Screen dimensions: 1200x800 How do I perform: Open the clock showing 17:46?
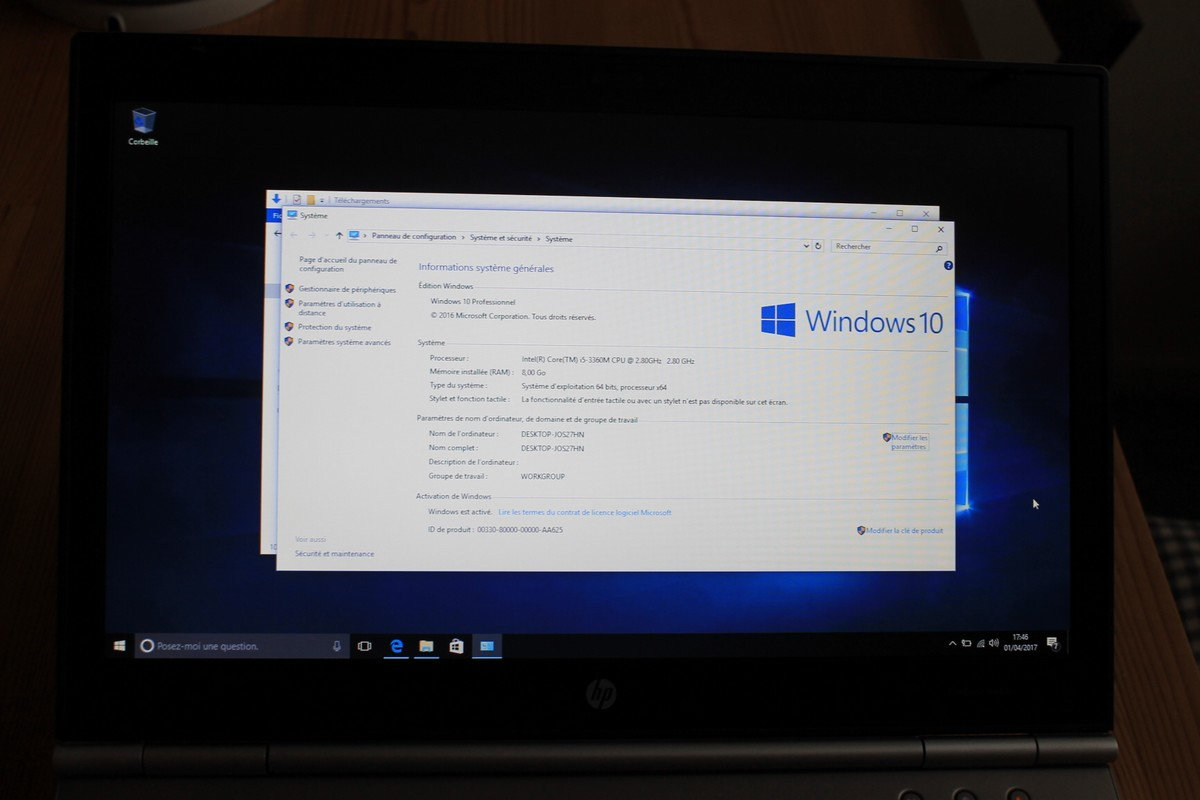1020,641
